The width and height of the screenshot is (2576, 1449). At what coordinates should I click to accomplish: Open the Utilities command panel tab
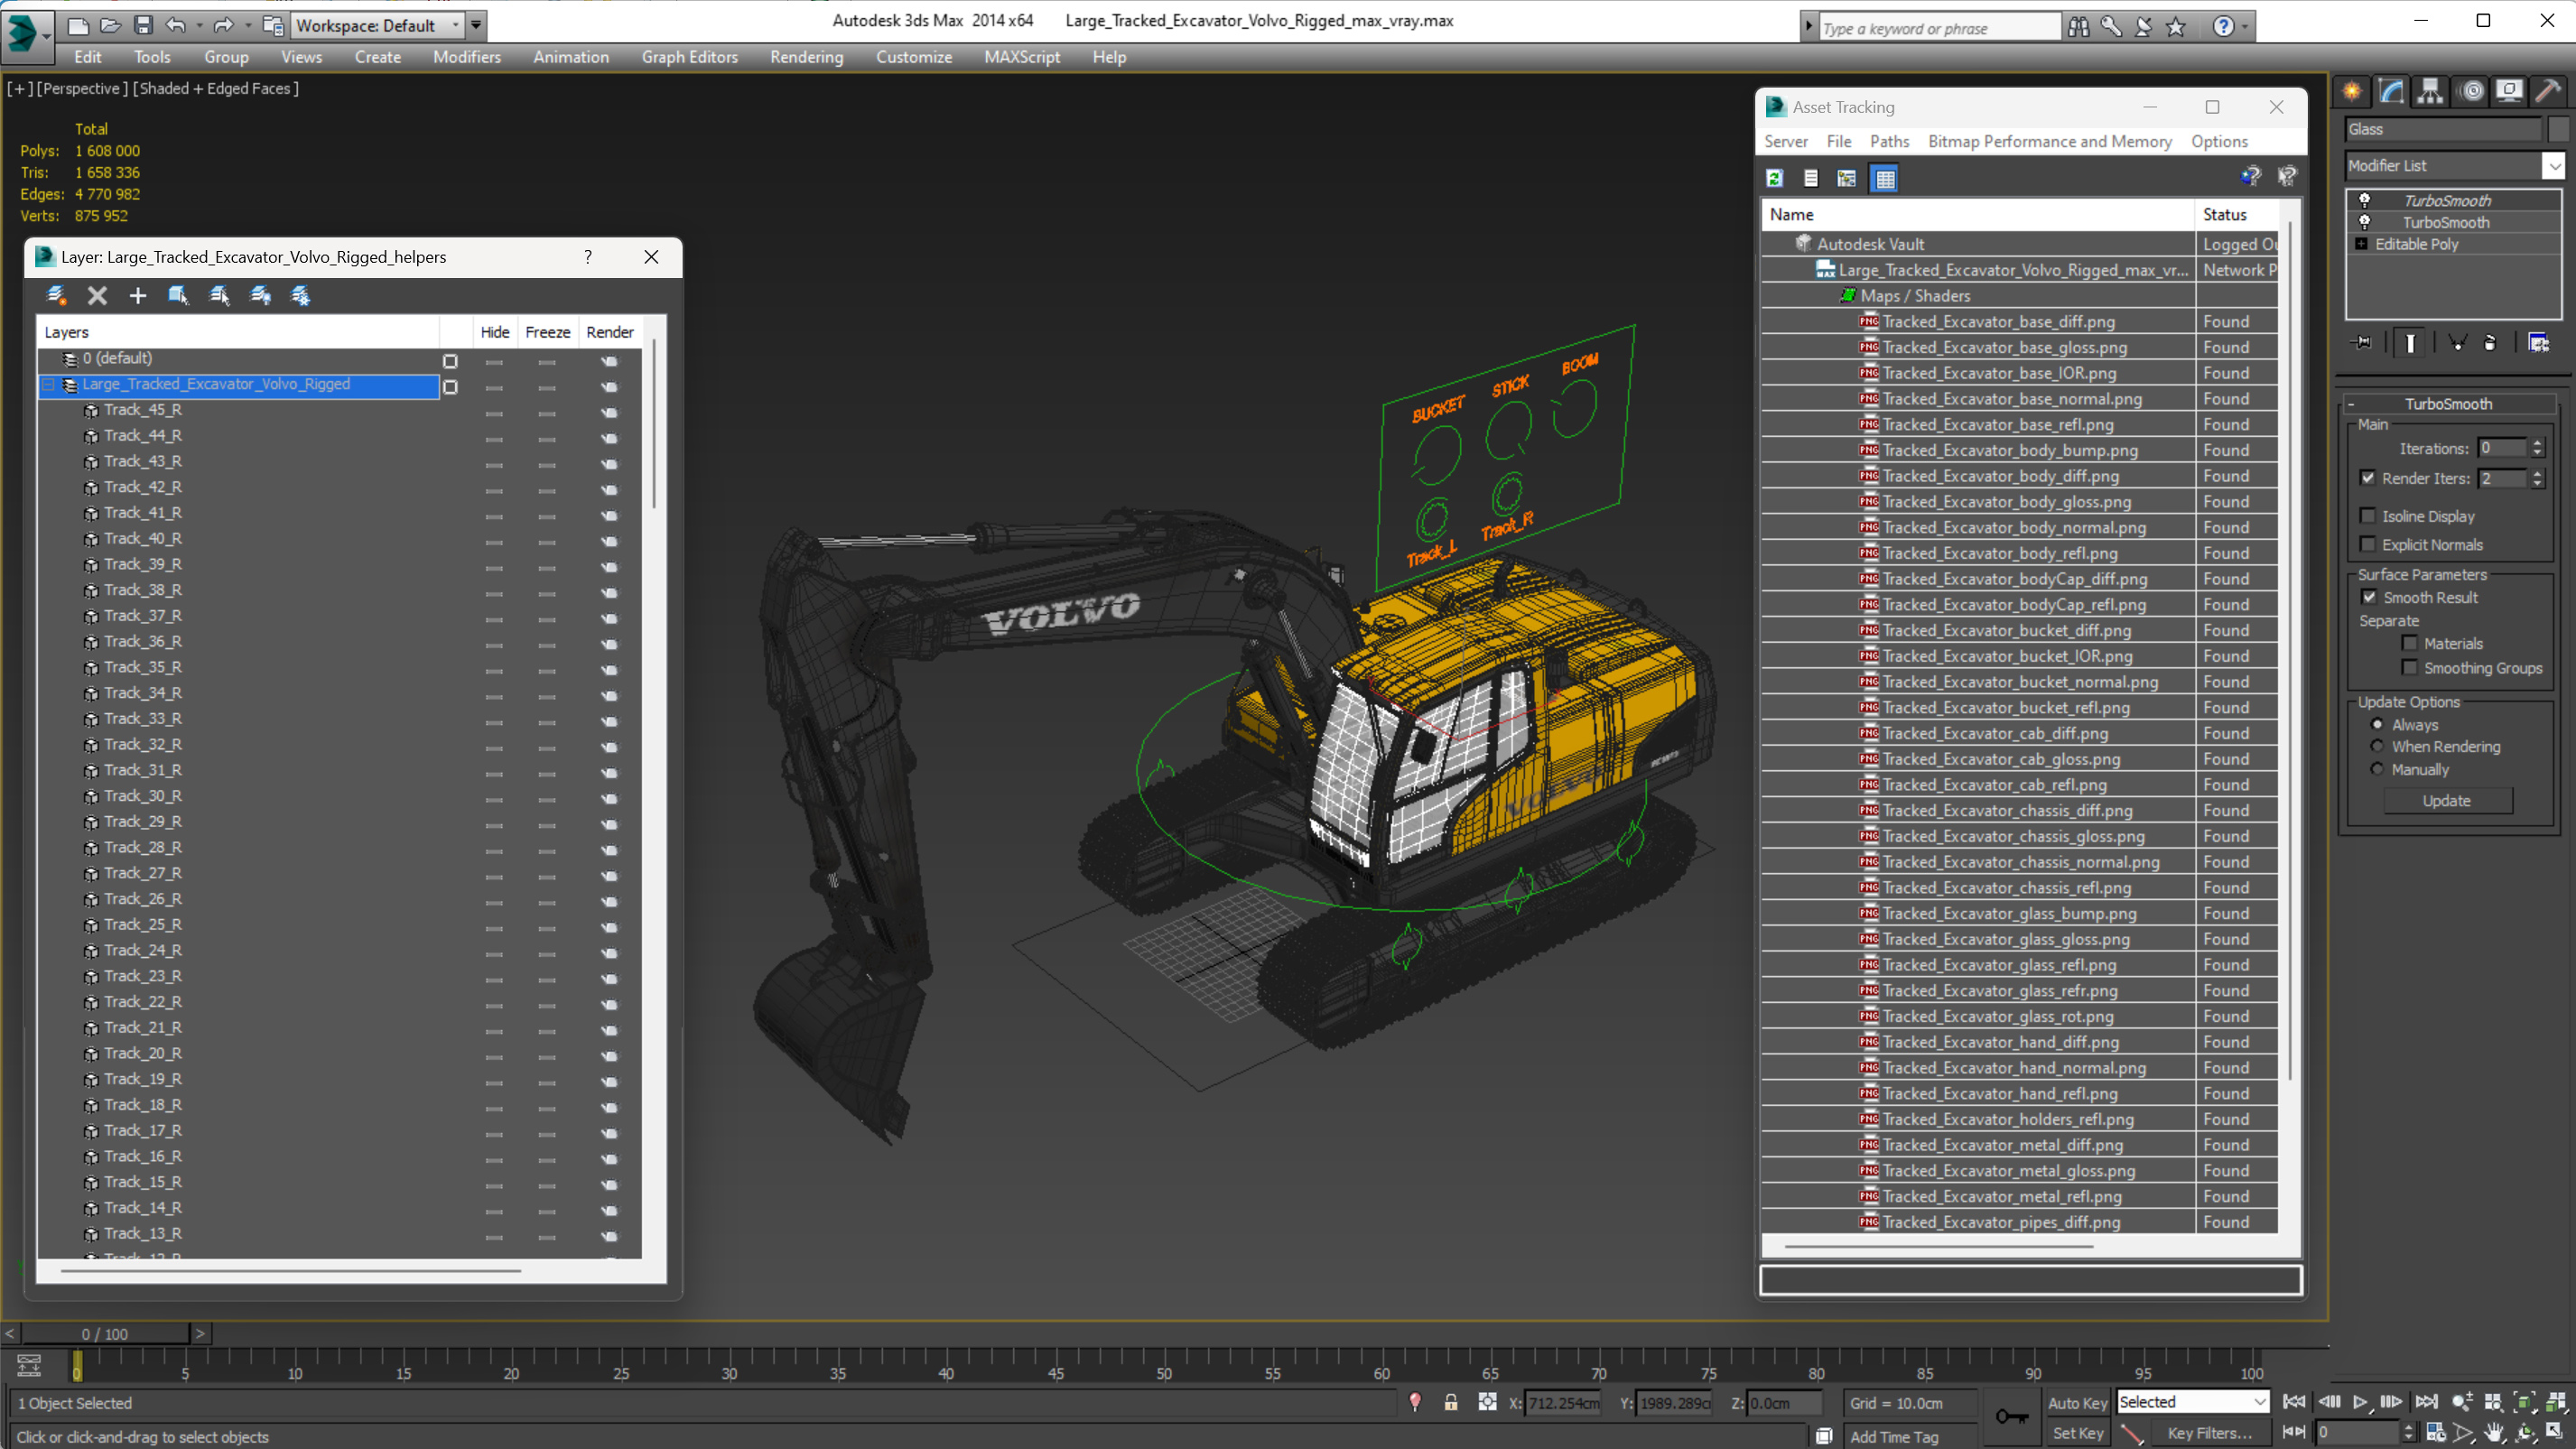(x=2549, y=91)
